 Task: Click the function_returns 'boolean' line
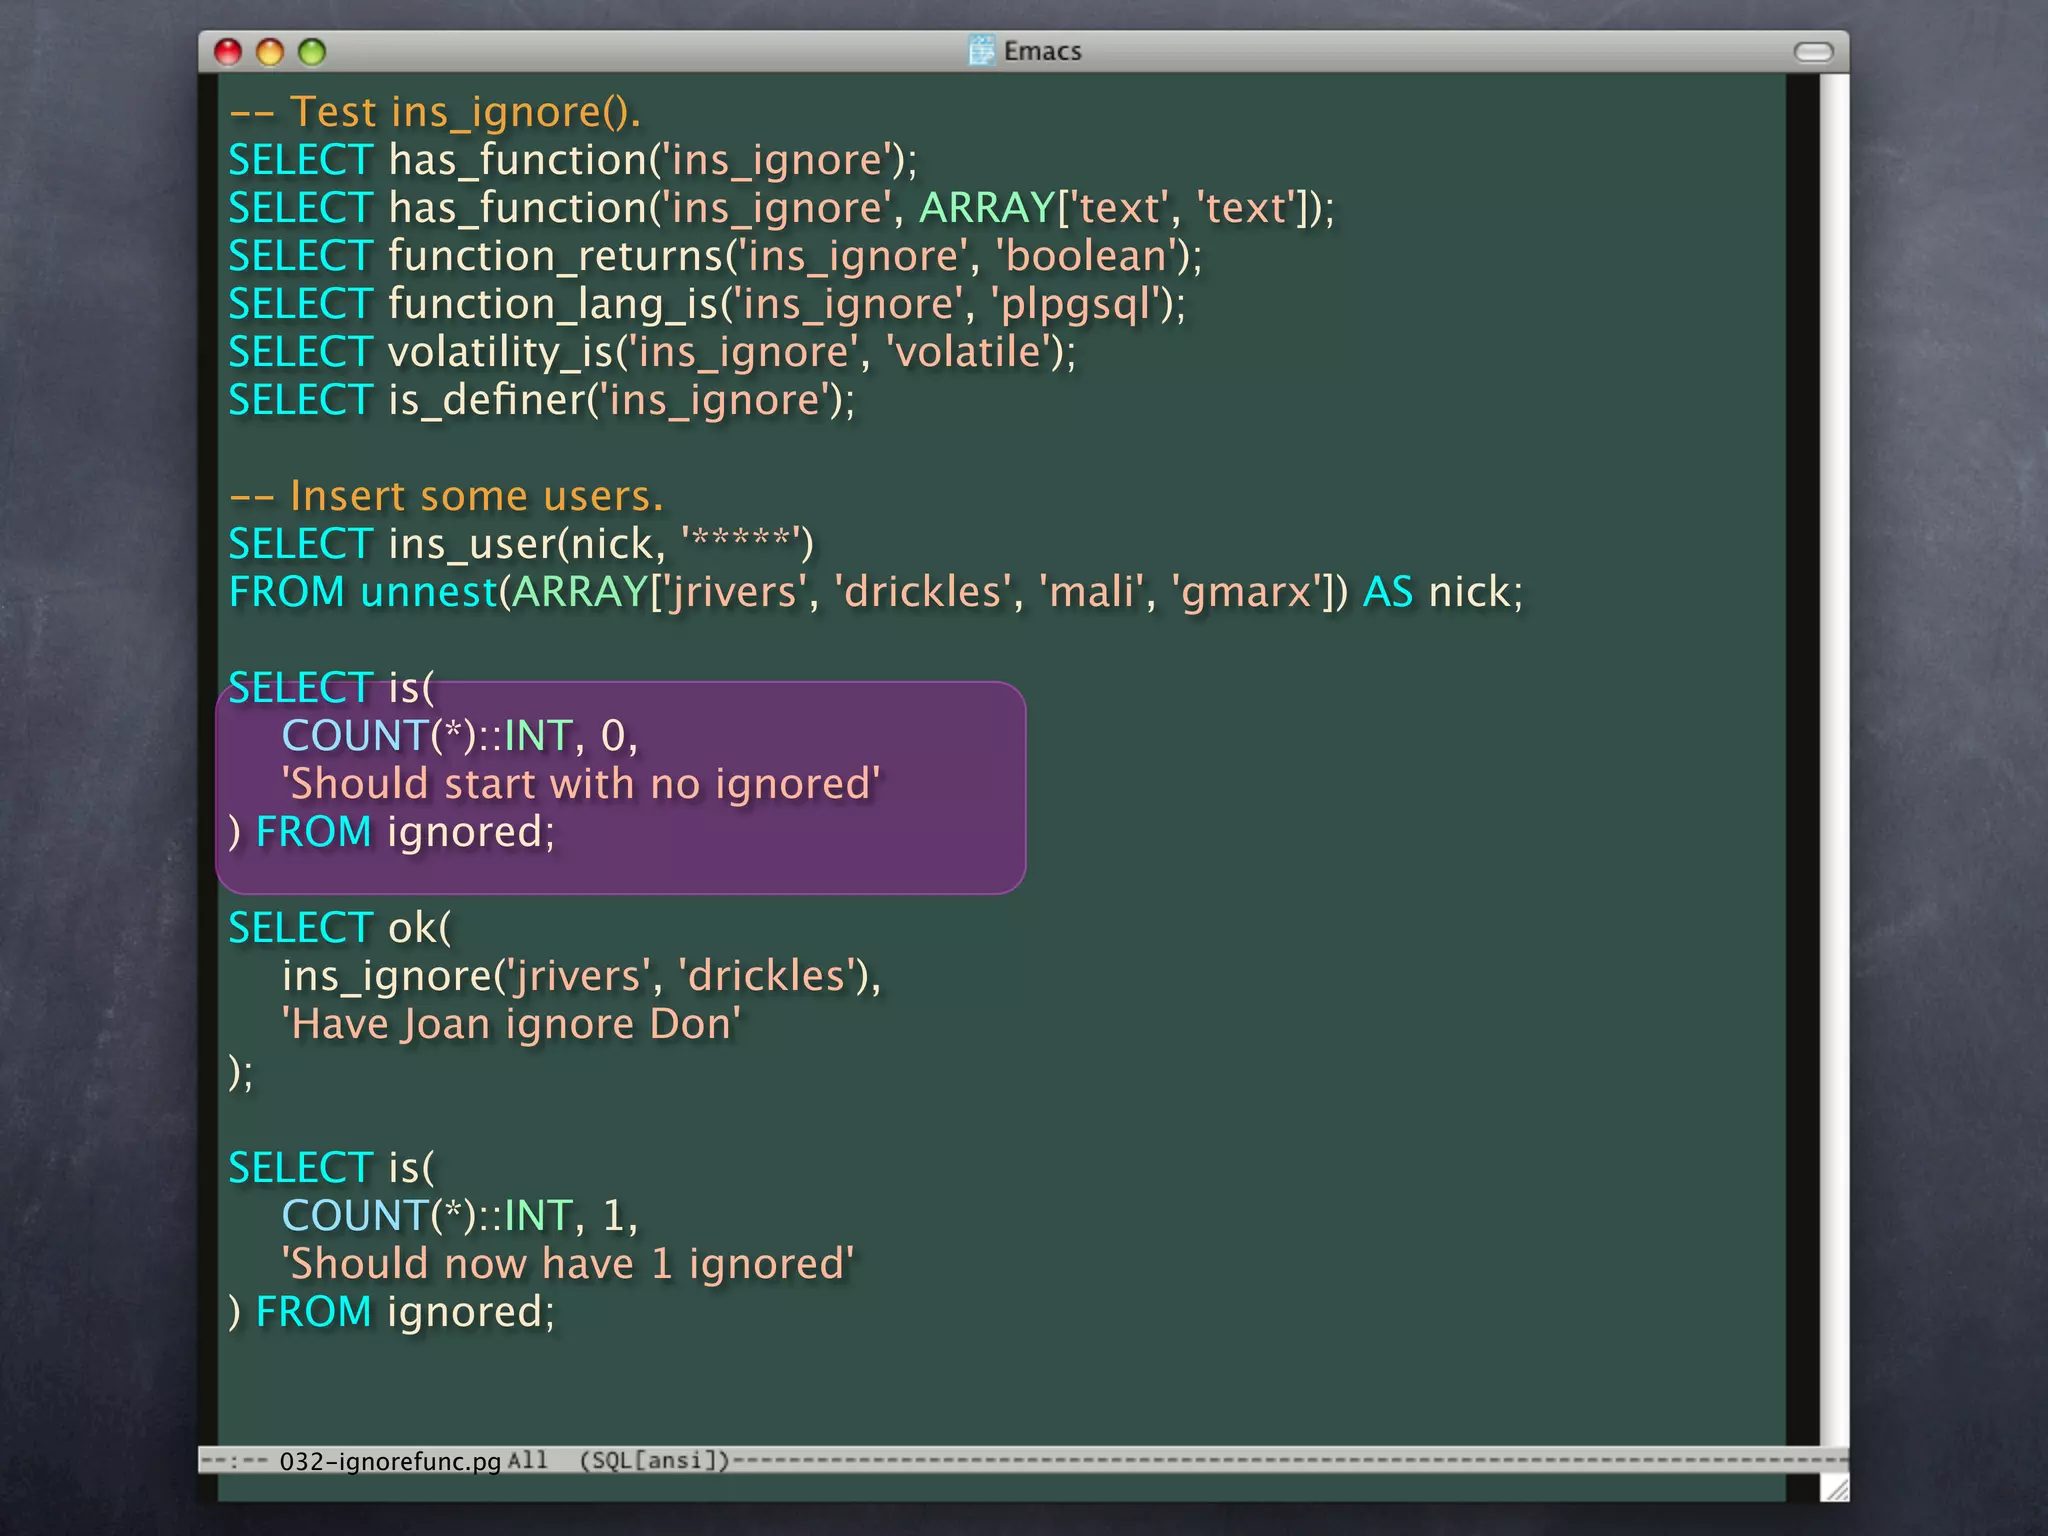click(715, 256)
